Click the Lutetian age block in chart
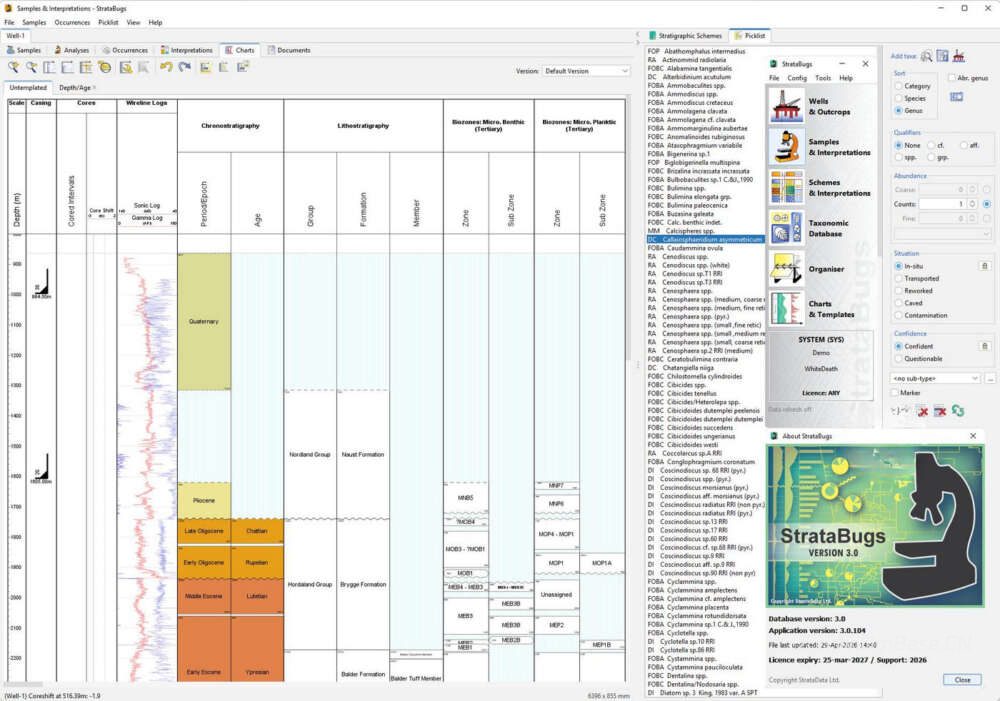 tap(257, 596)
